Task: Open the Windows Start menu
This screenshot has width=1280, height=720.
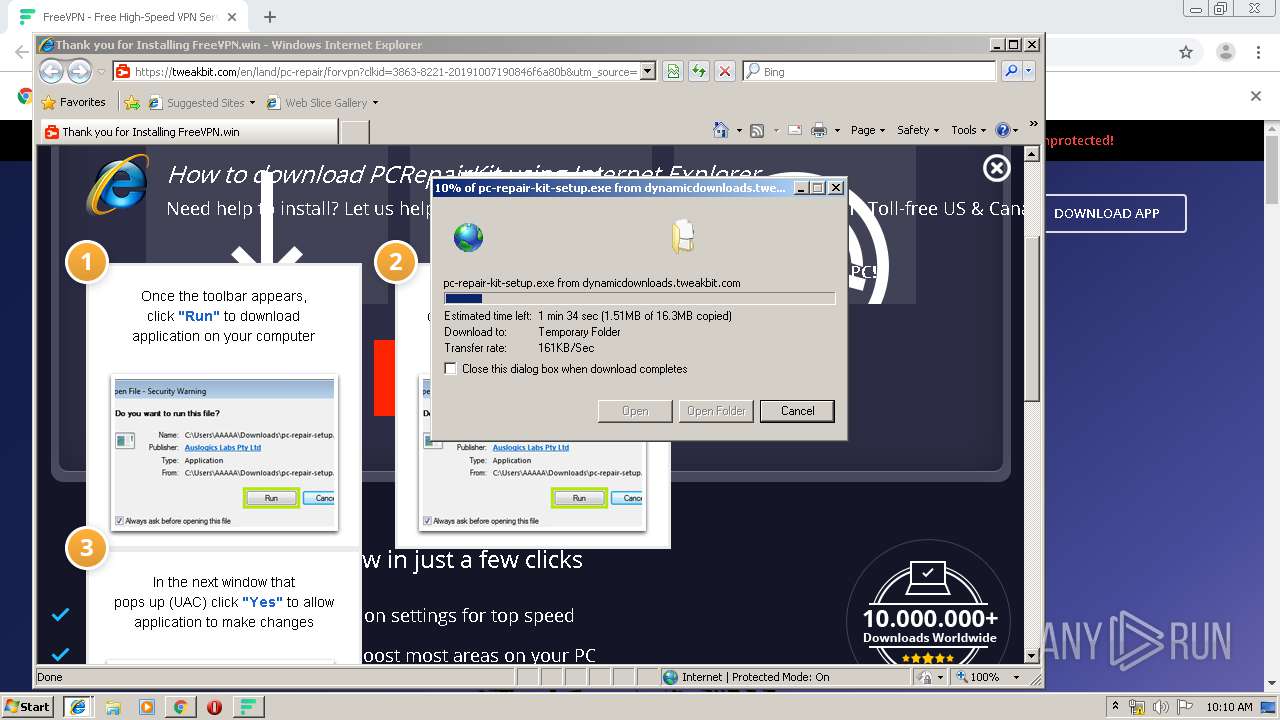Action: click(27, 706)
